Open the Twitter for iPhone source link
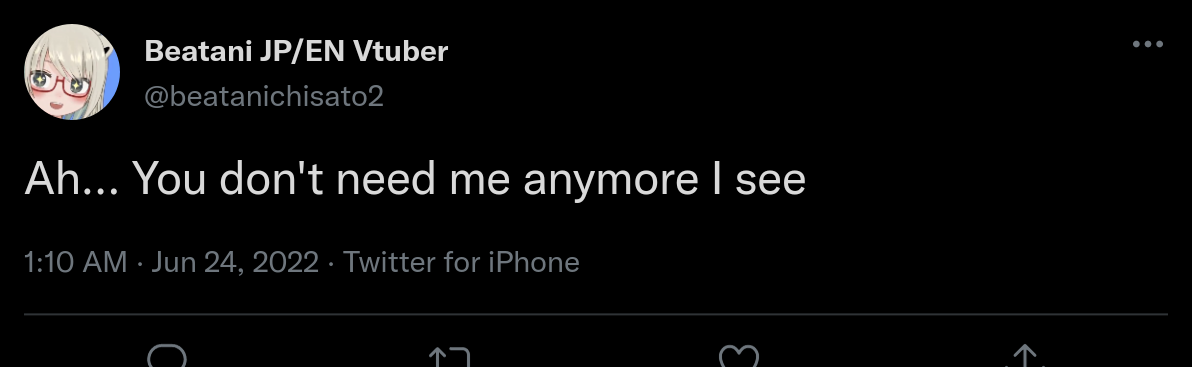The width and height of the screenshot is (1192, 367). coord(461,262)
